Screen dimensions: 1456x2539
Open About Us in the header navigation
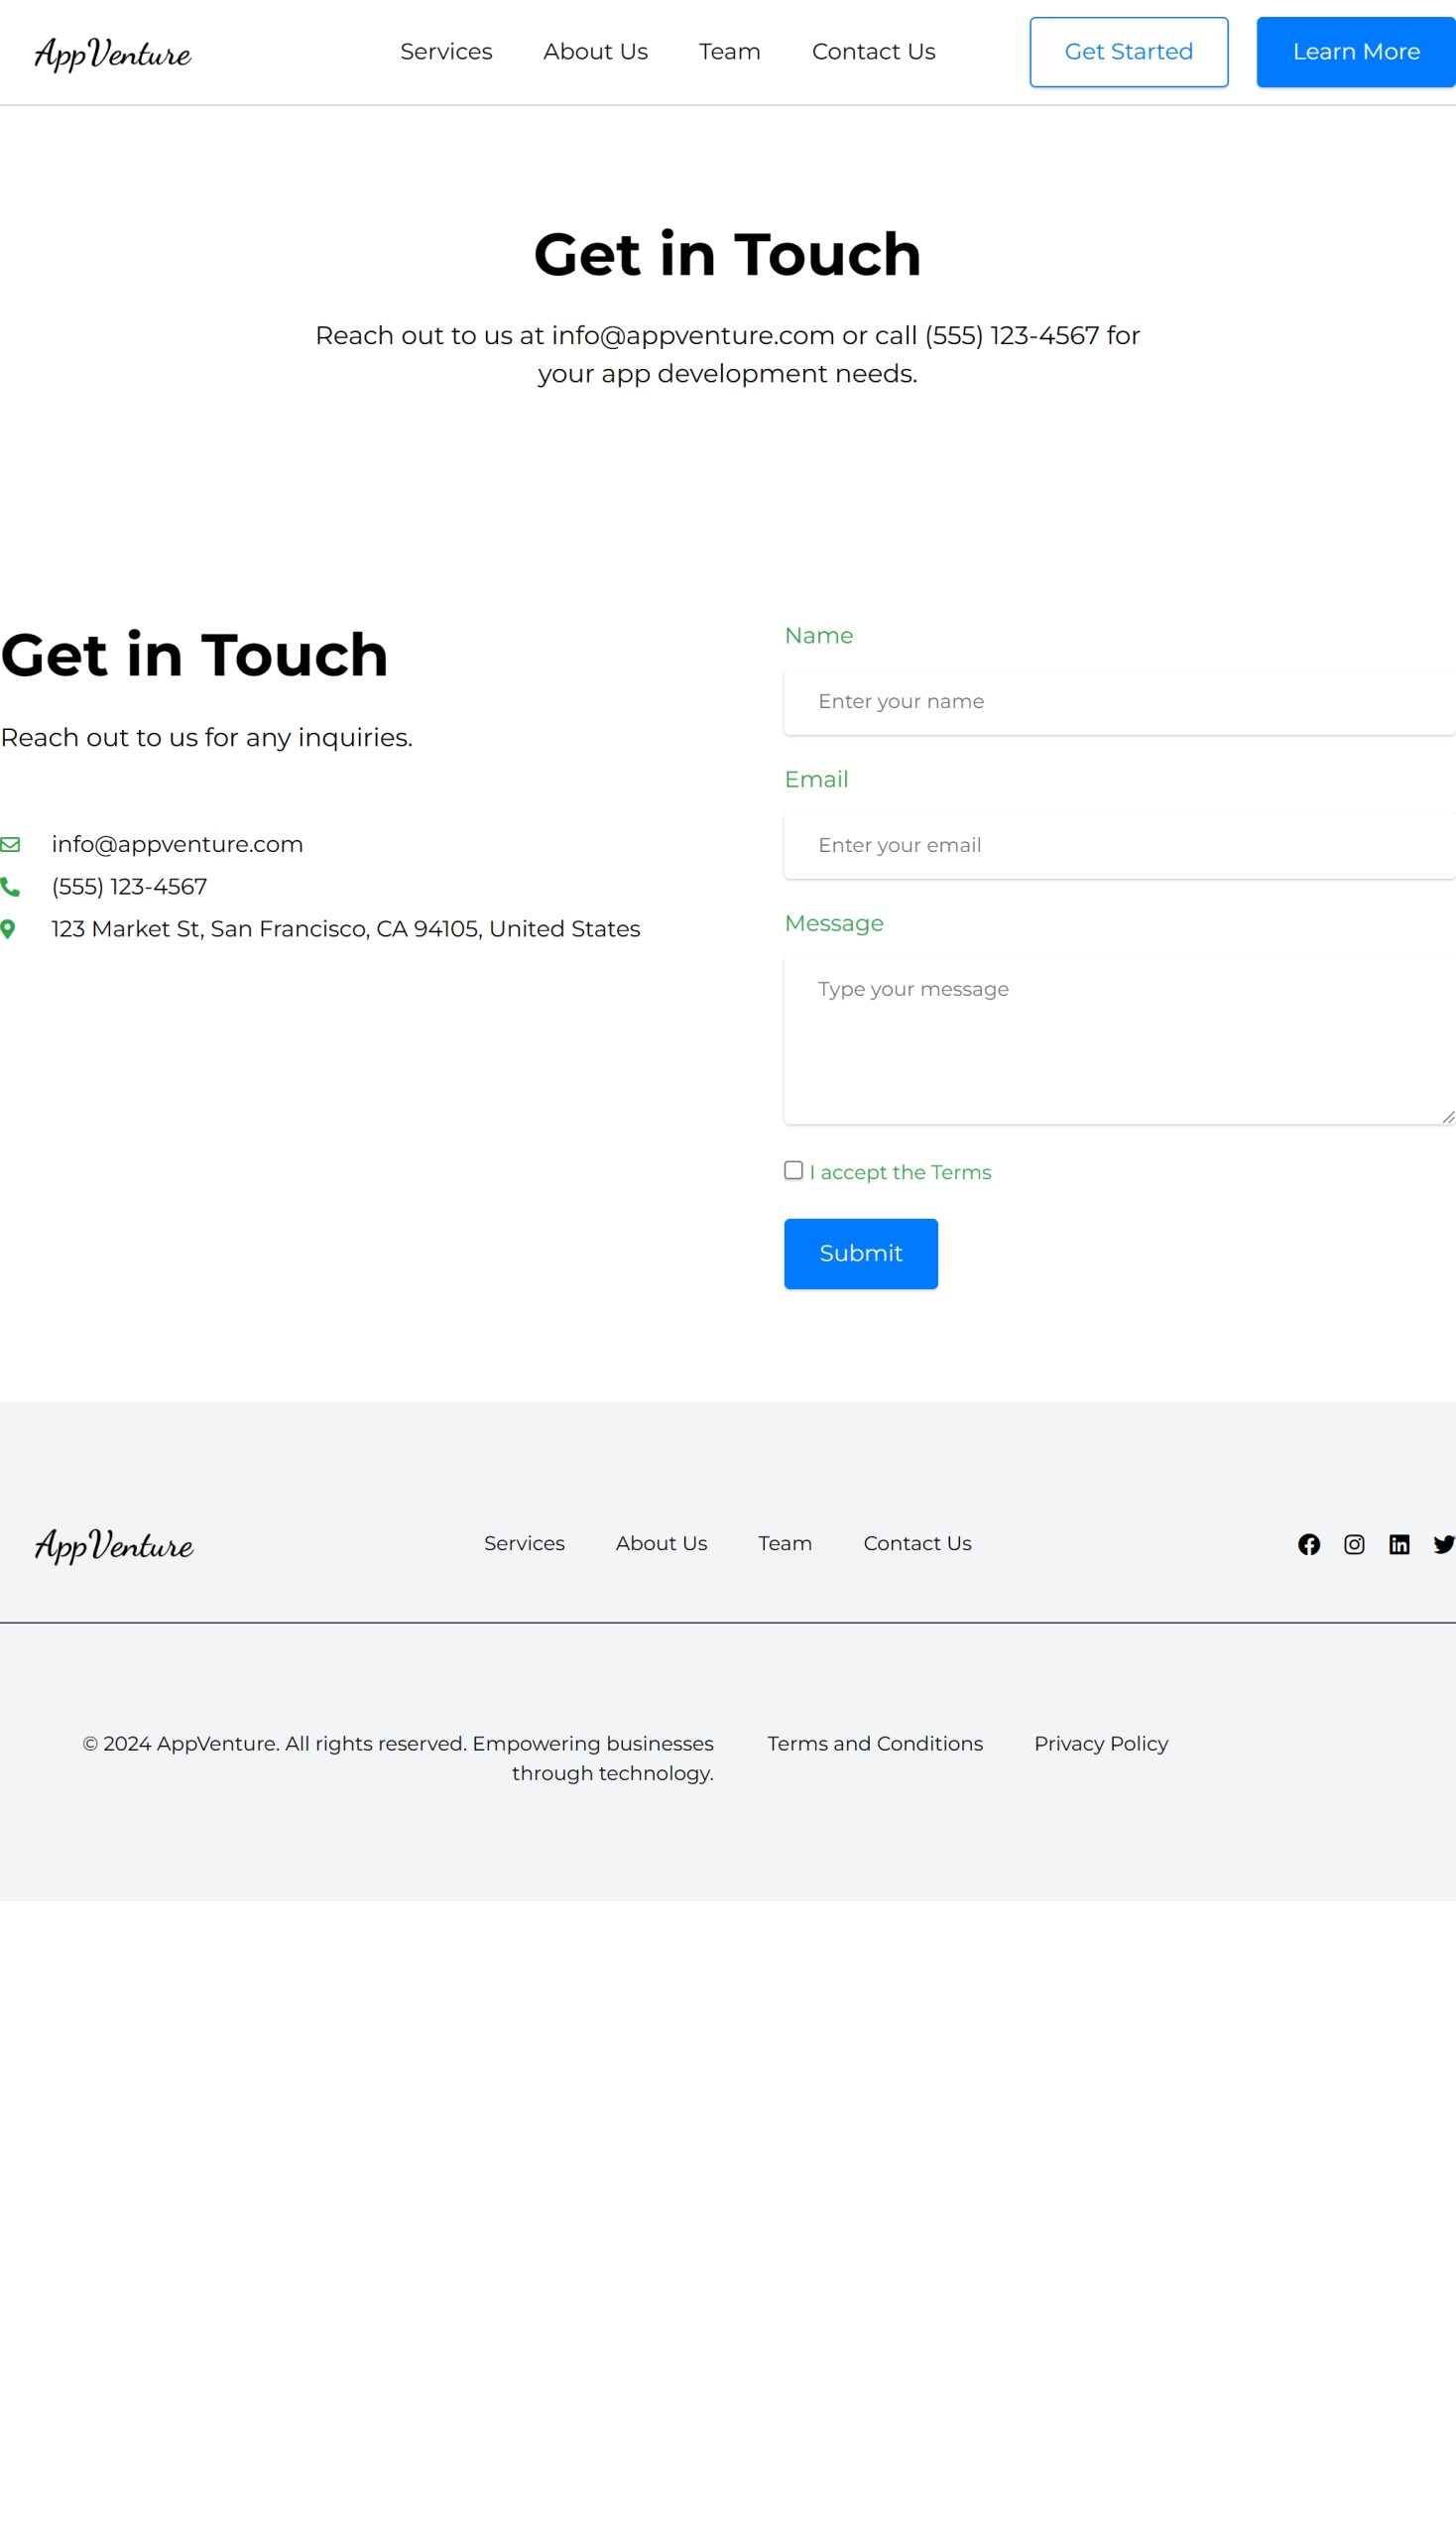(596, 52)
